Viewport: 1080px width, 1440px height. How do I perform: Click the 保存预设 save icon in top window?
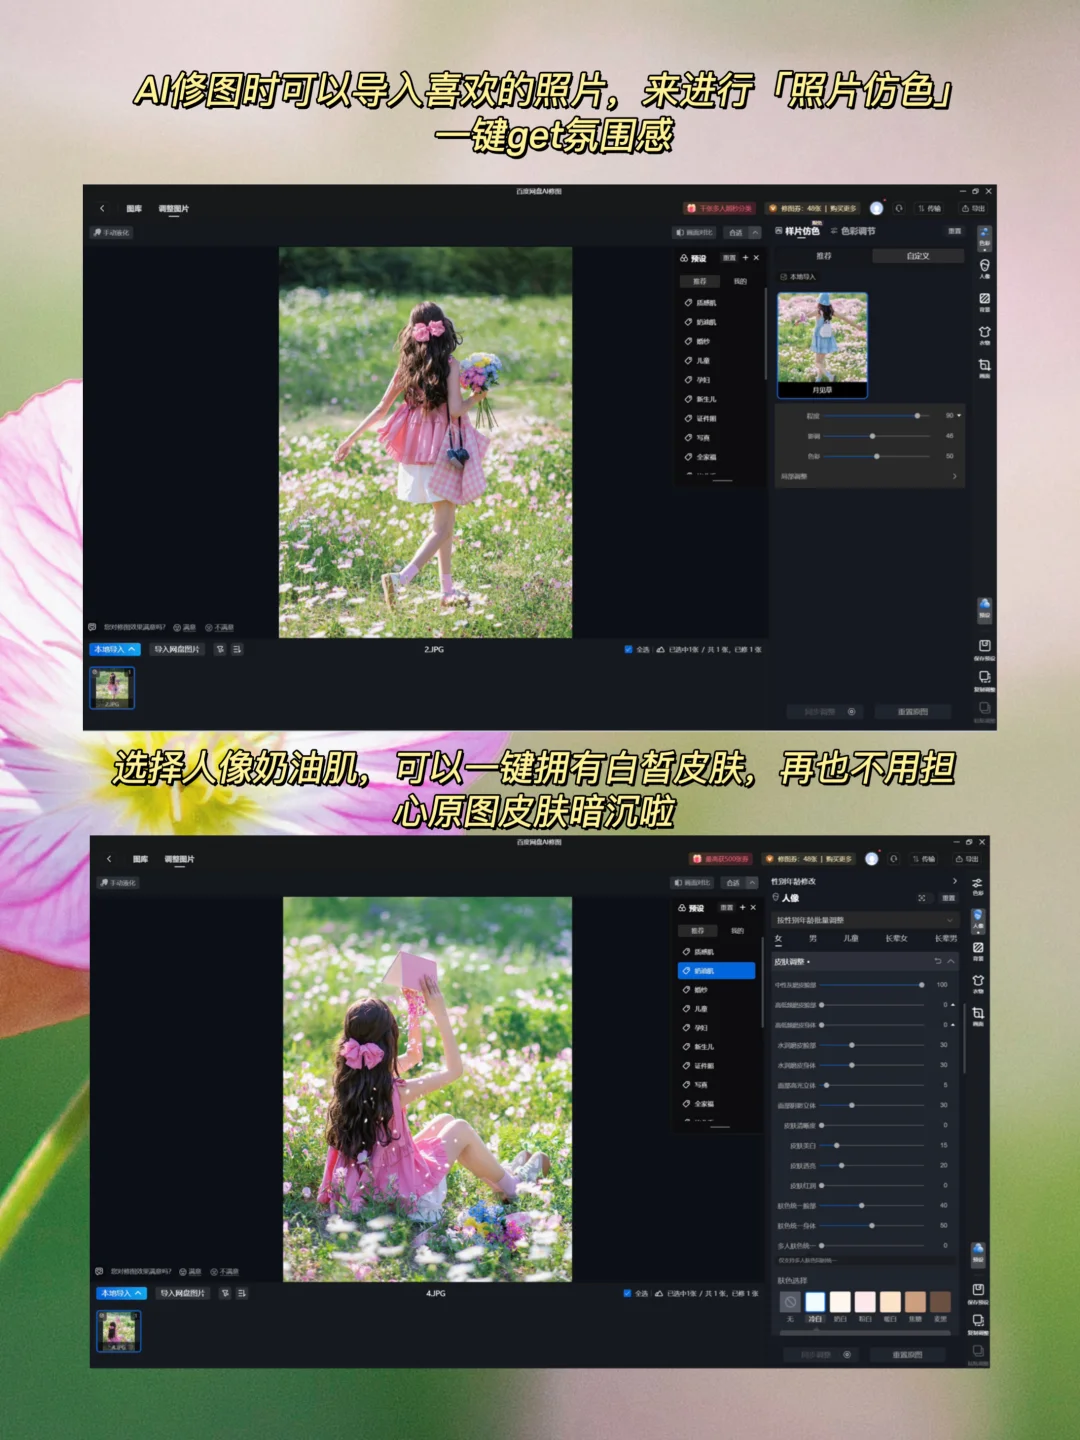click(984, 649)
